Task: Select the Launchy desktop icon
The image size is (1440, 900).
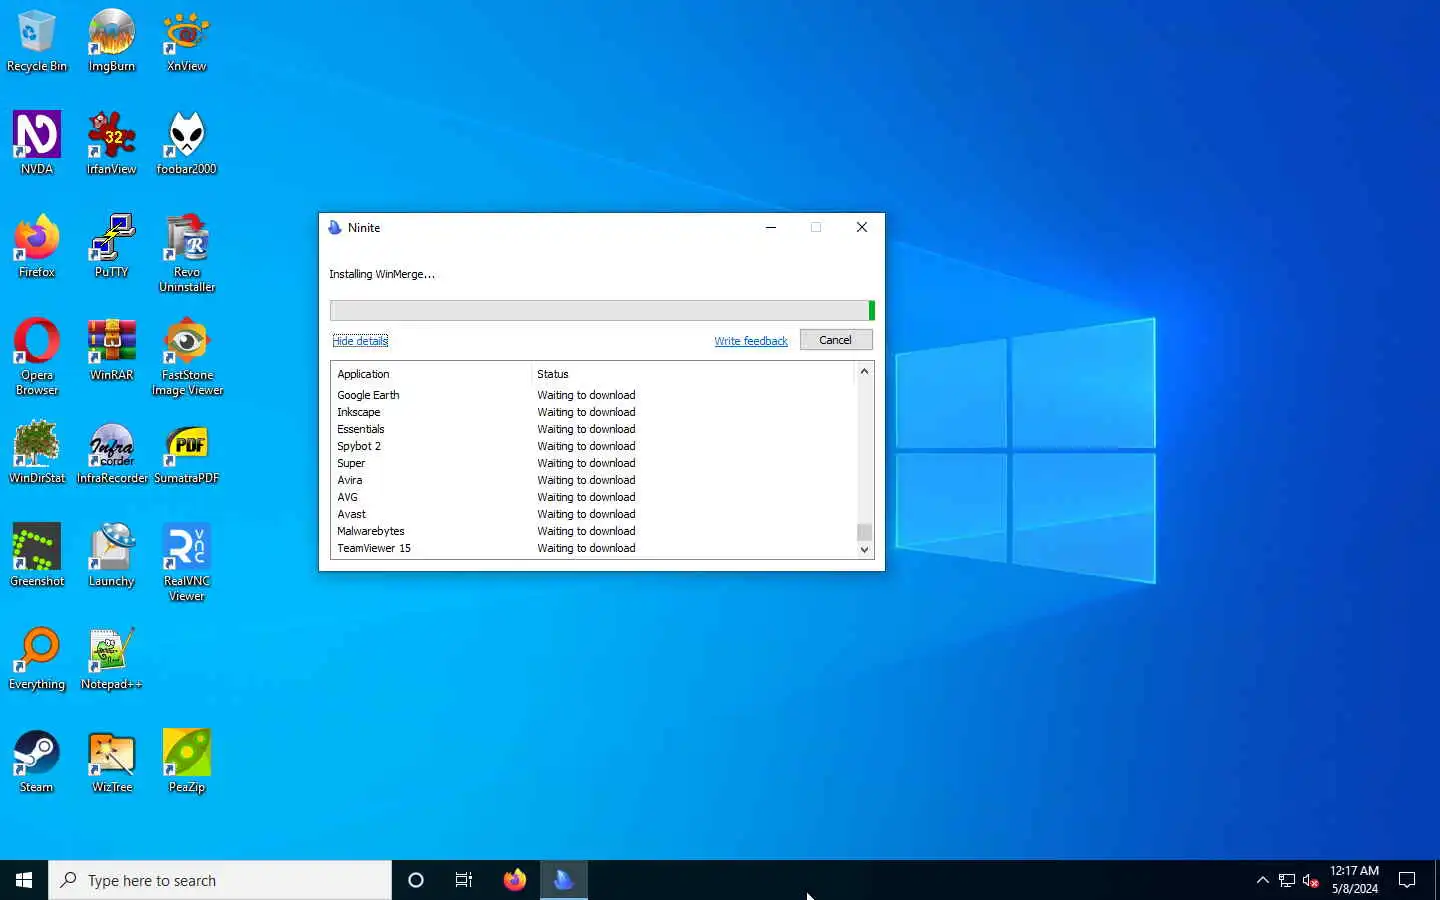Action: 112,556
